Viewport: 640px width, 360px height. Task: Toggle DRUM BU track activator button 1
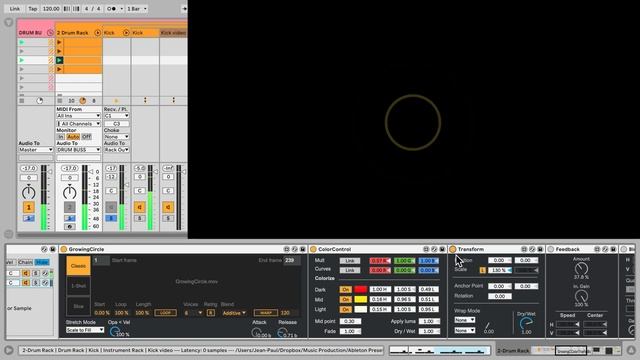(x=29, y=207)
